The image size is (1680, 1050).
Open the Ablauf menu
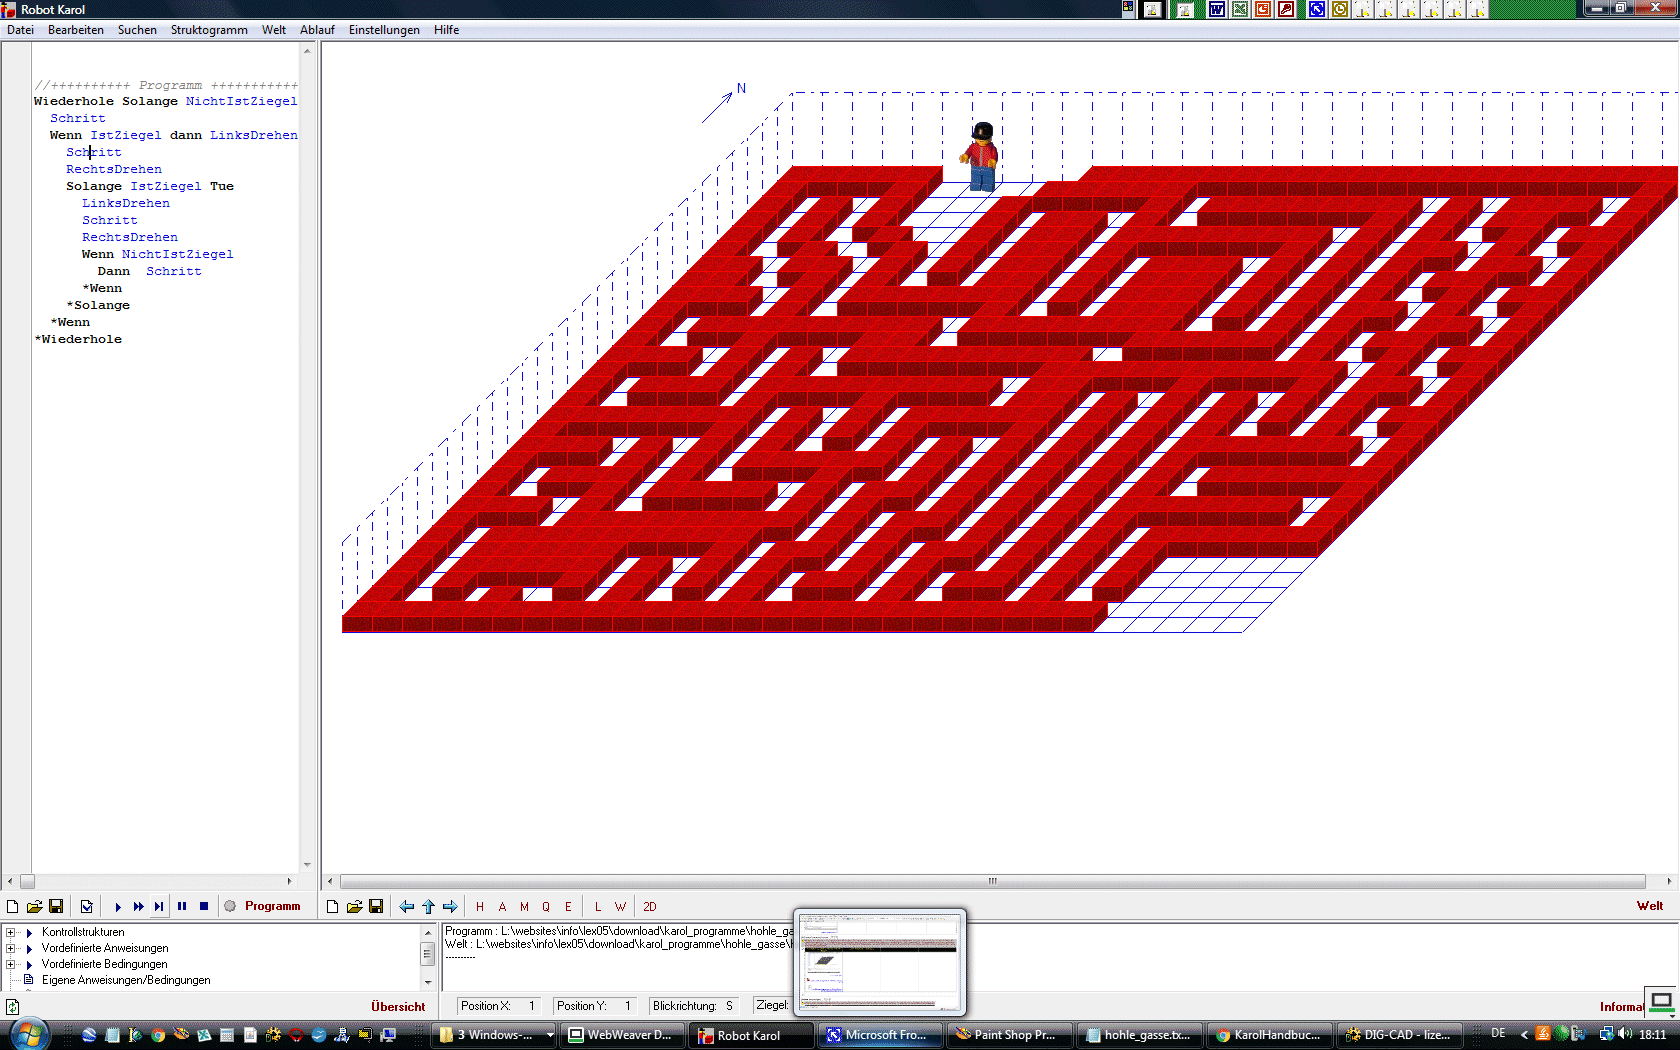[317, 30]
